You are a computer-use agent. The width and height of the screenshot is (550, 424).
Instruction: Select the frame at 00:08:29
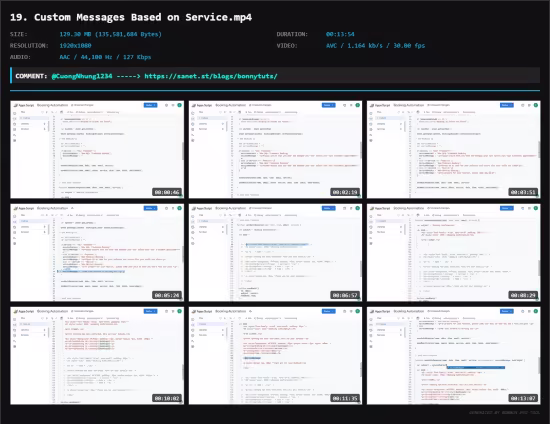point(454,253)
